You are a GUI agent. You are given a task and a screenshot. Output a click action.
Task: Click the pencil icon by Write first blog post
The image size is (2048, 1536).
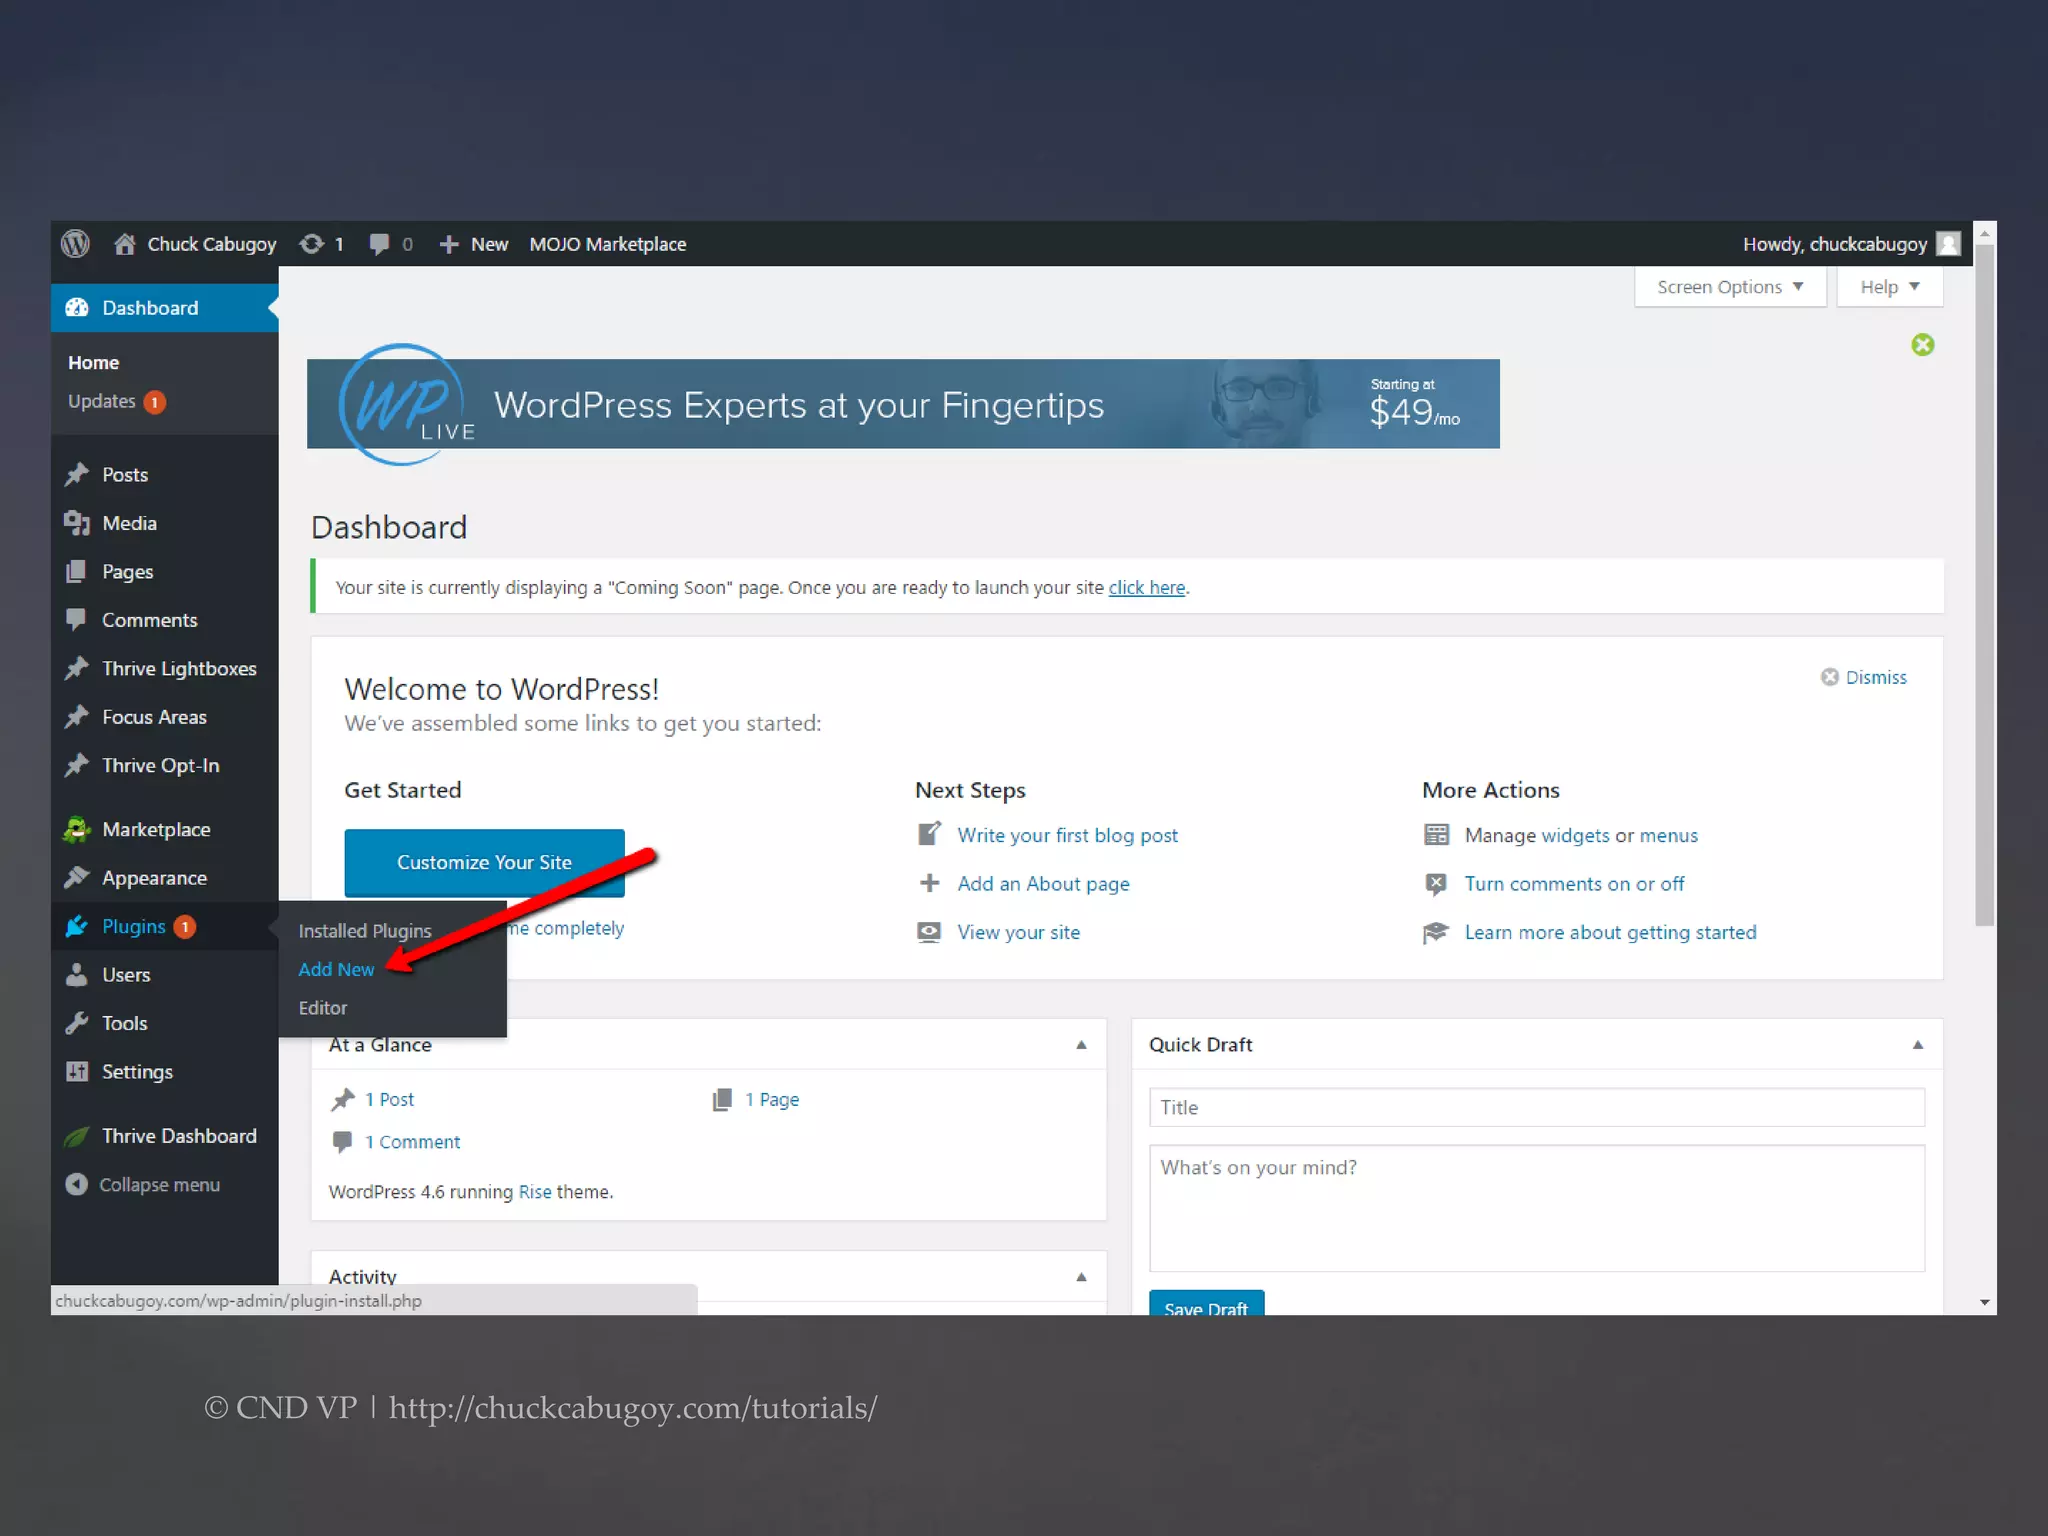[x=929, y=834]
